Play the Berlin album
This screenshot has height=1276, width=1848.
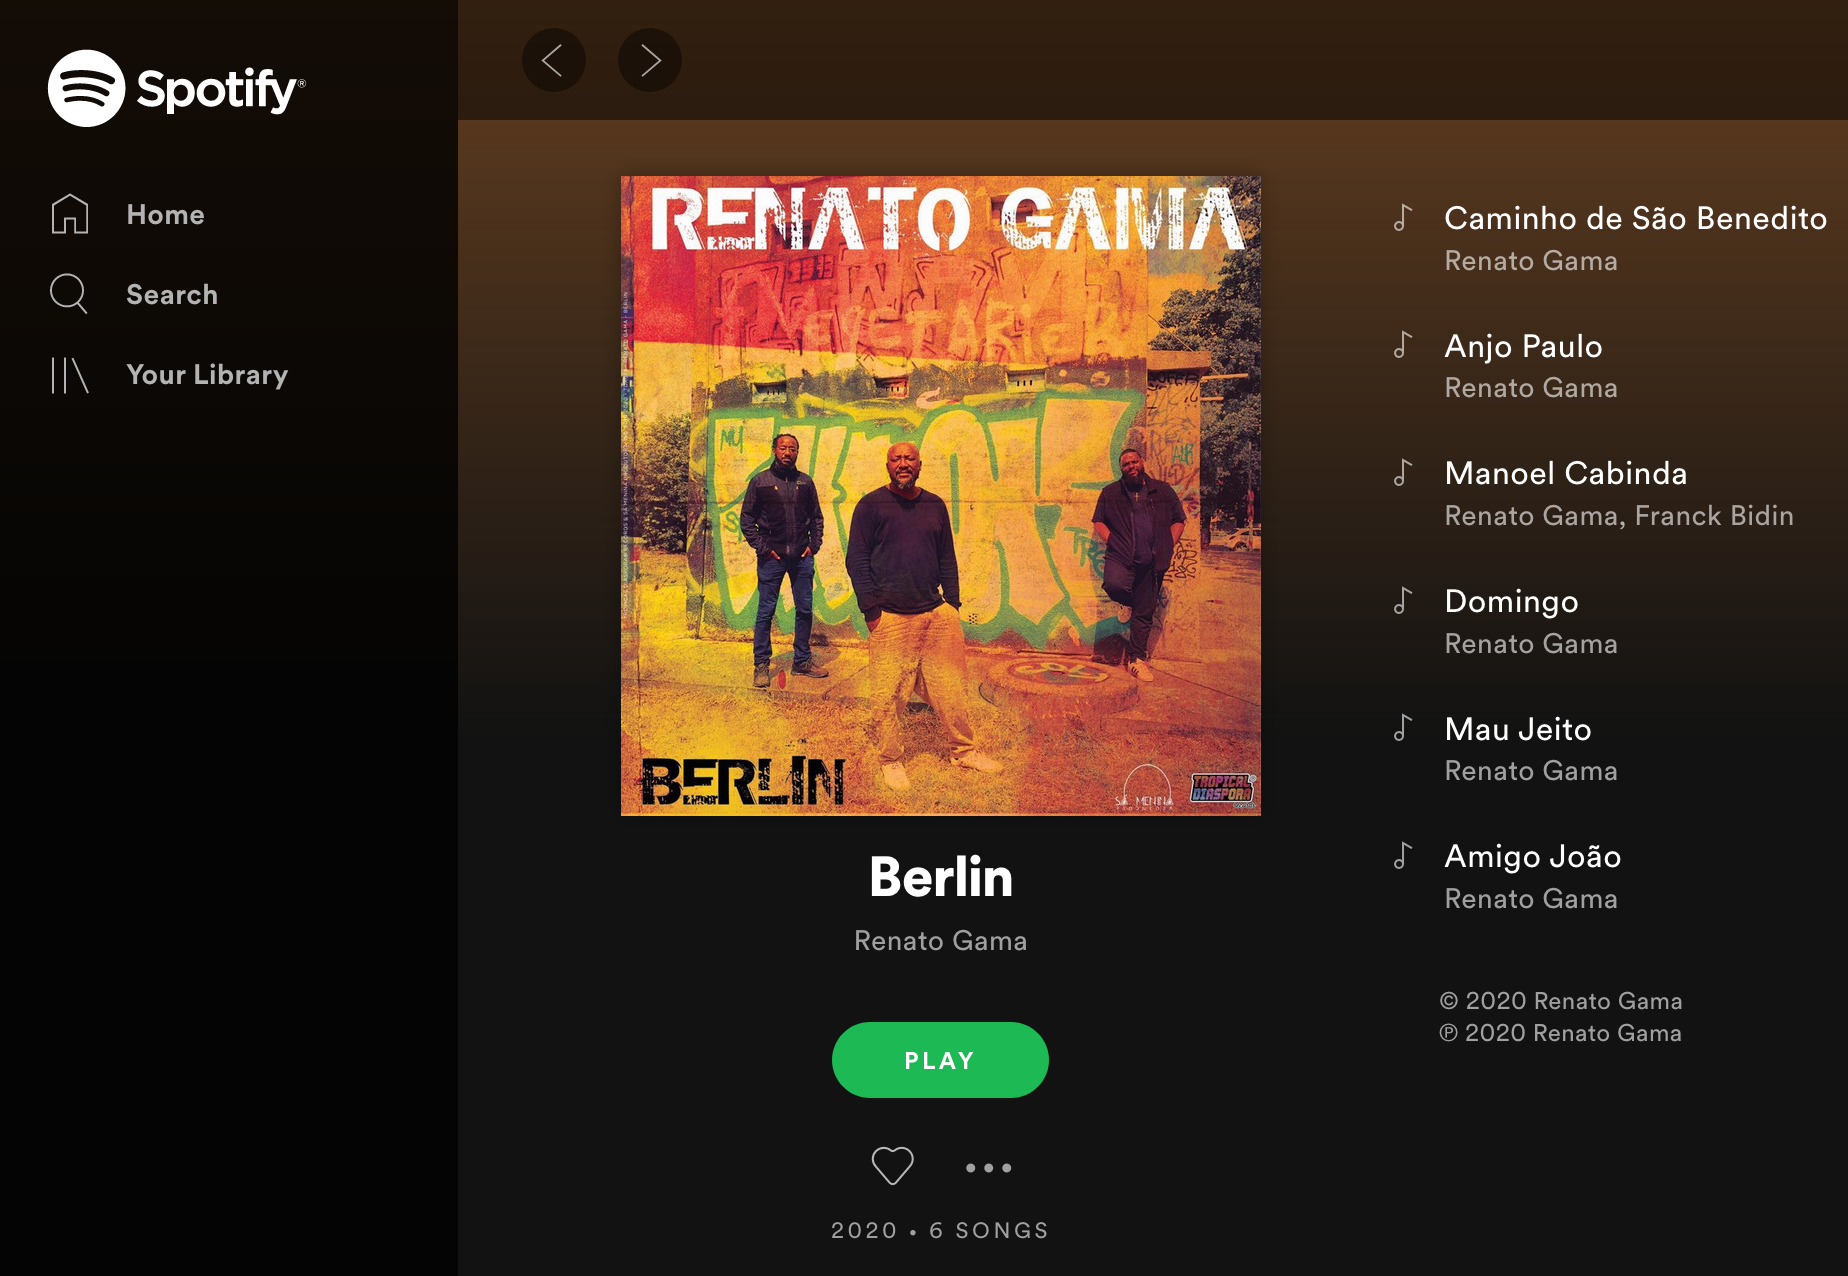click(x=940, y=1060)
